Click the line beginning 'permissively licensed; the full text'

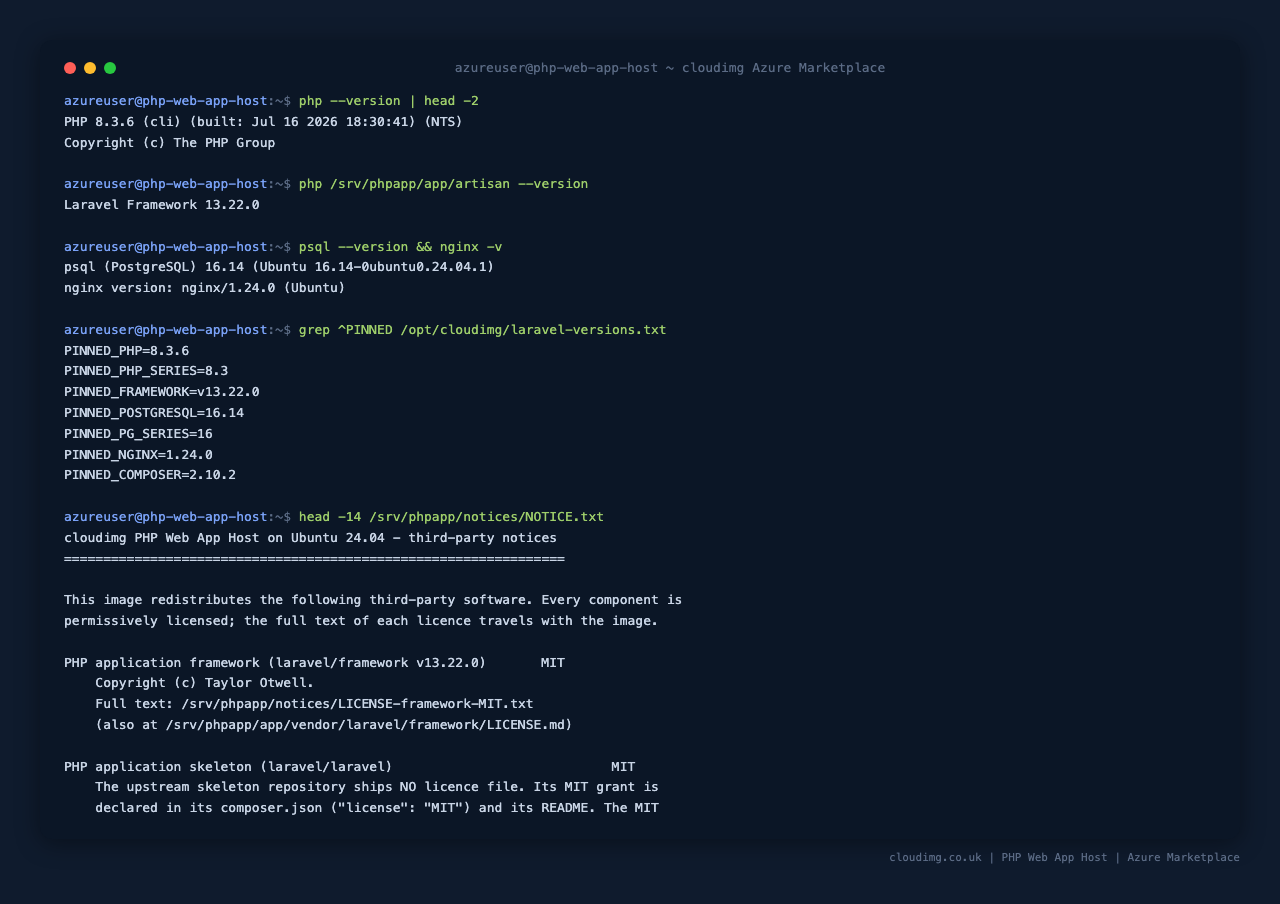pyautogui.click(x=361, y=621)
